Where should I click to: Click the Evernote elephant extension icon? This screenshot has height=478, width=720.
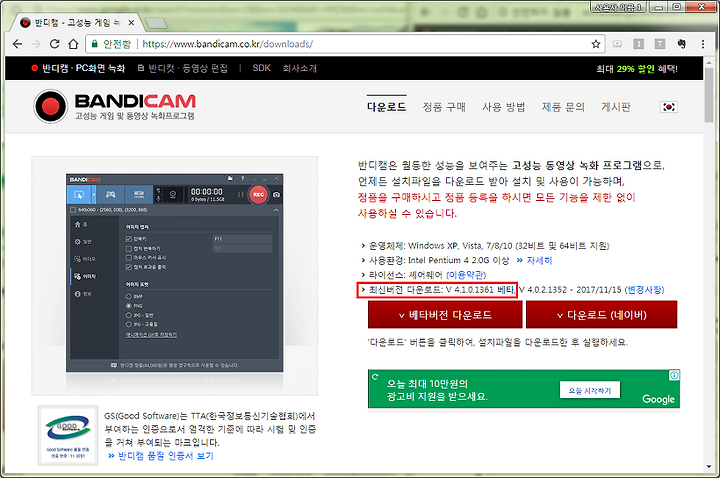tap(682, 44)
